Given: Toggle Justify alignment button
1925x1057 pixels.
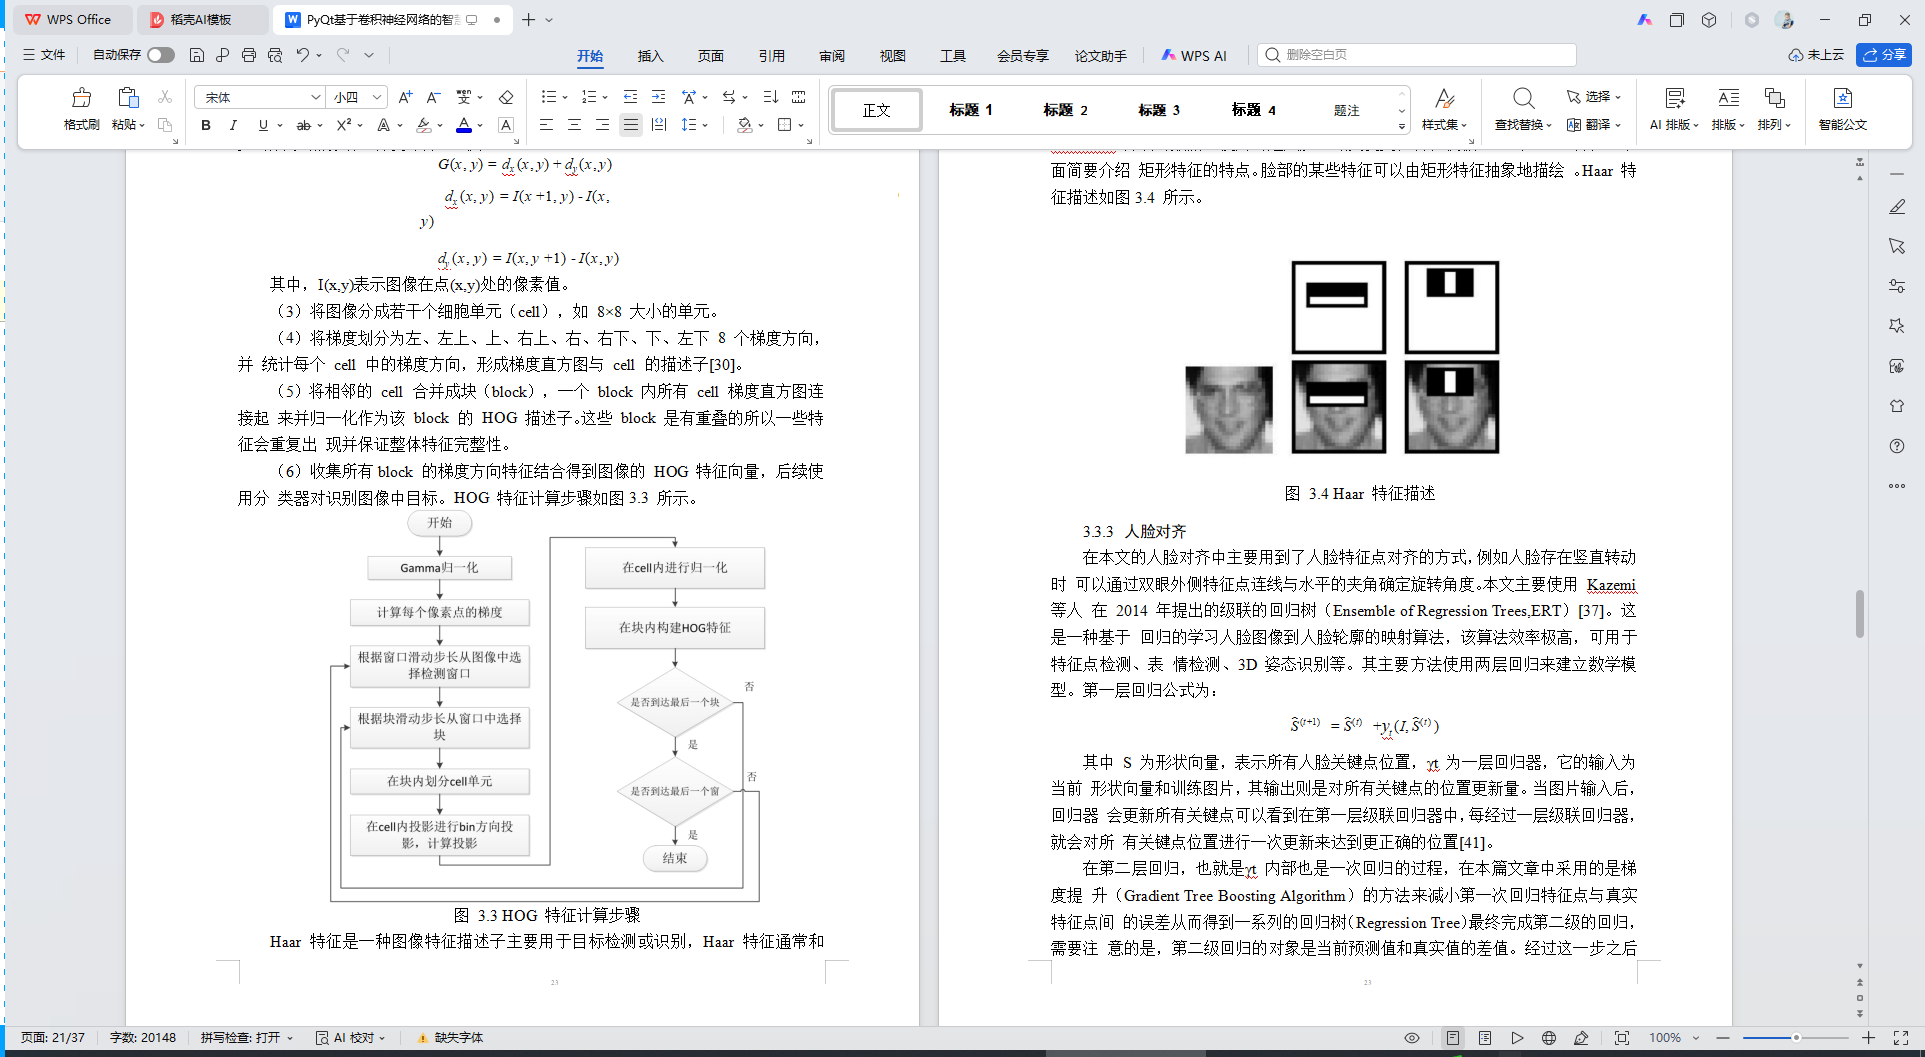Looking at the screenshot, I should [630, 125].
